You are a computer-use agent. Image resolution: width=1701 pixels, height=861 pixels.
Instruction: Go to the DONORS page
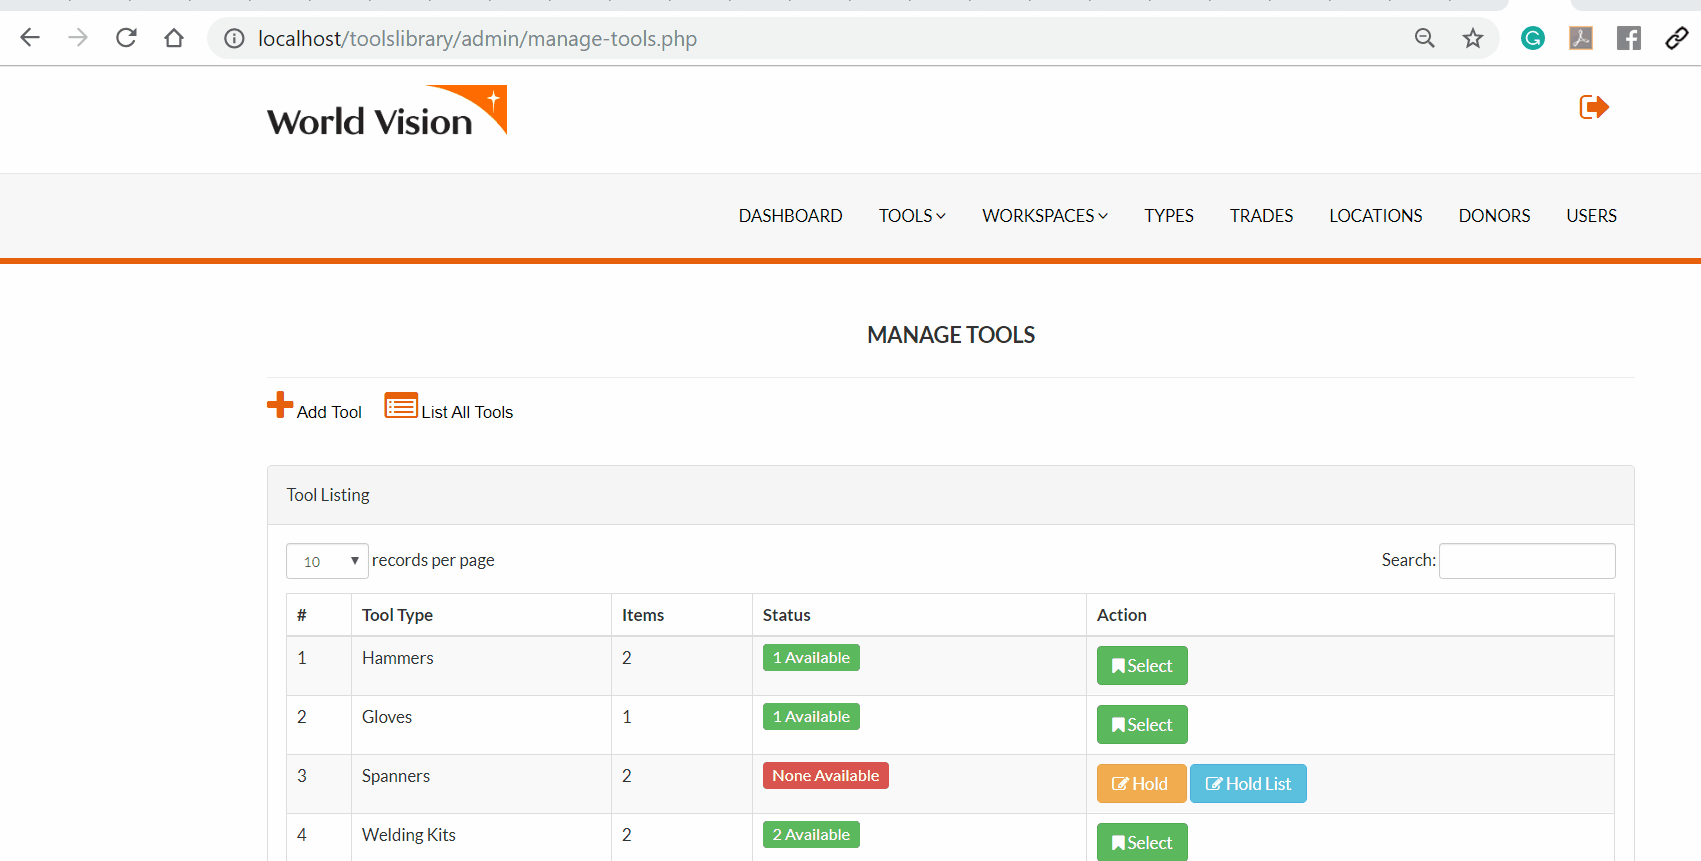[x=1494, y=216]
